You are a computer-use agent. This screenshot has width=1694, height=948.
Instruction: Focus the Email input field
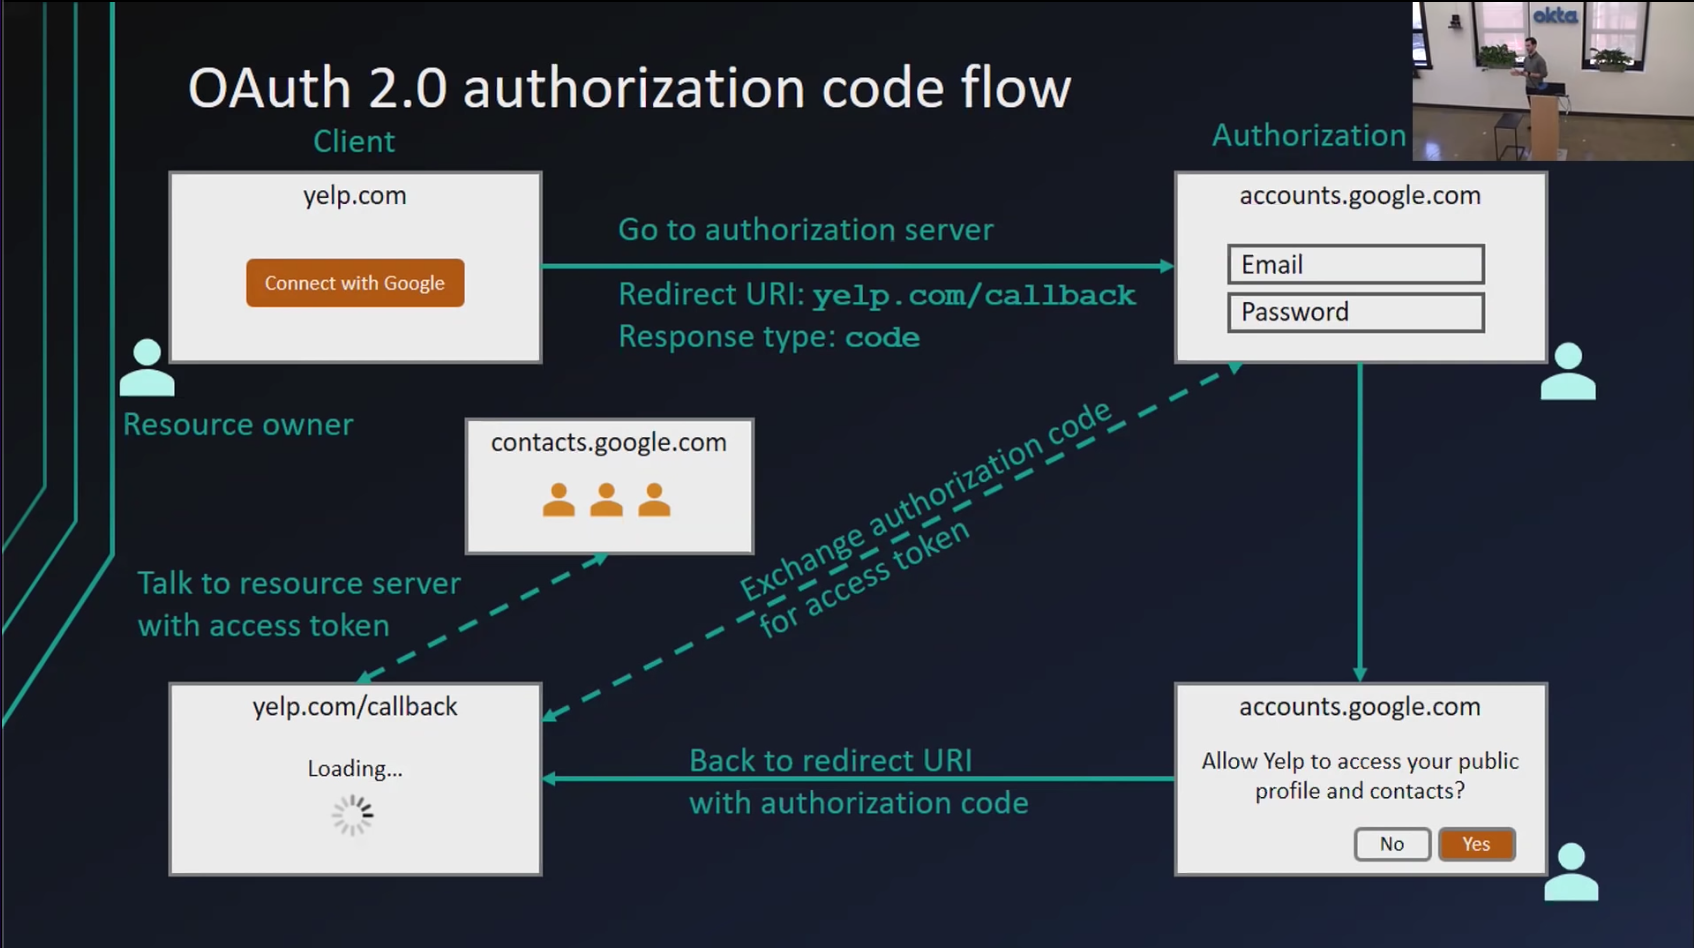pyautogui.click(x=1356, y=264)
